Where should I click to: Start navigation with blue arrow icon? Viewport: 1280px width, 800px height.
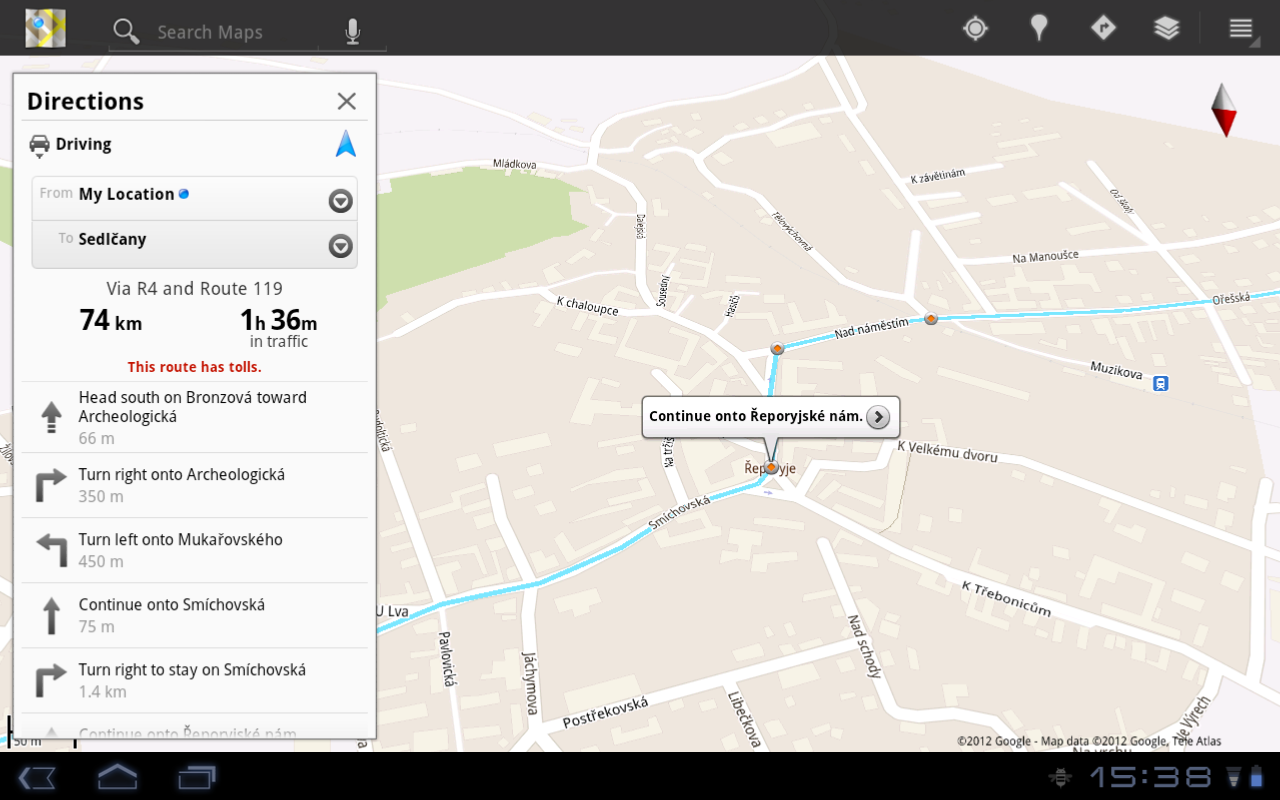[x=346, y=144]
